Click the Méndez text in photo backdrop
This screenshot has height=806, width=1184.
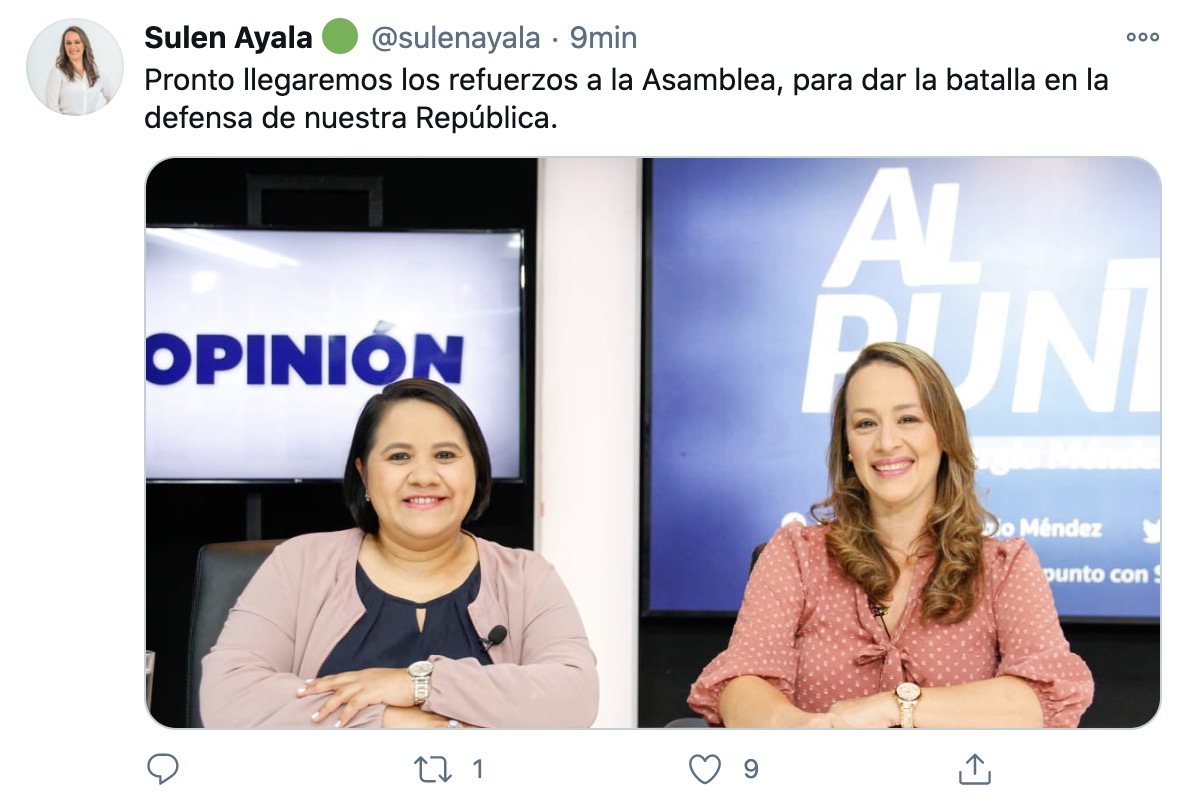pos(1060,528)
